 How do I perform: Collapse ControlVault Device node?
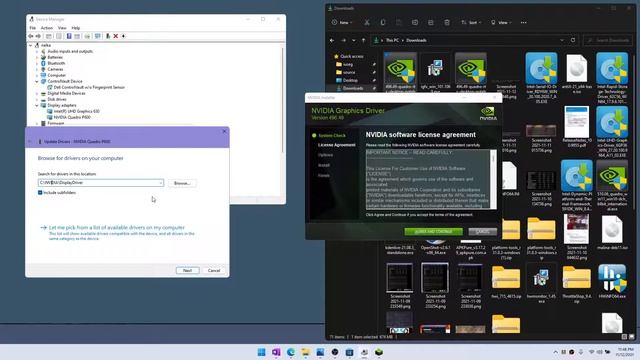(37, 81)
